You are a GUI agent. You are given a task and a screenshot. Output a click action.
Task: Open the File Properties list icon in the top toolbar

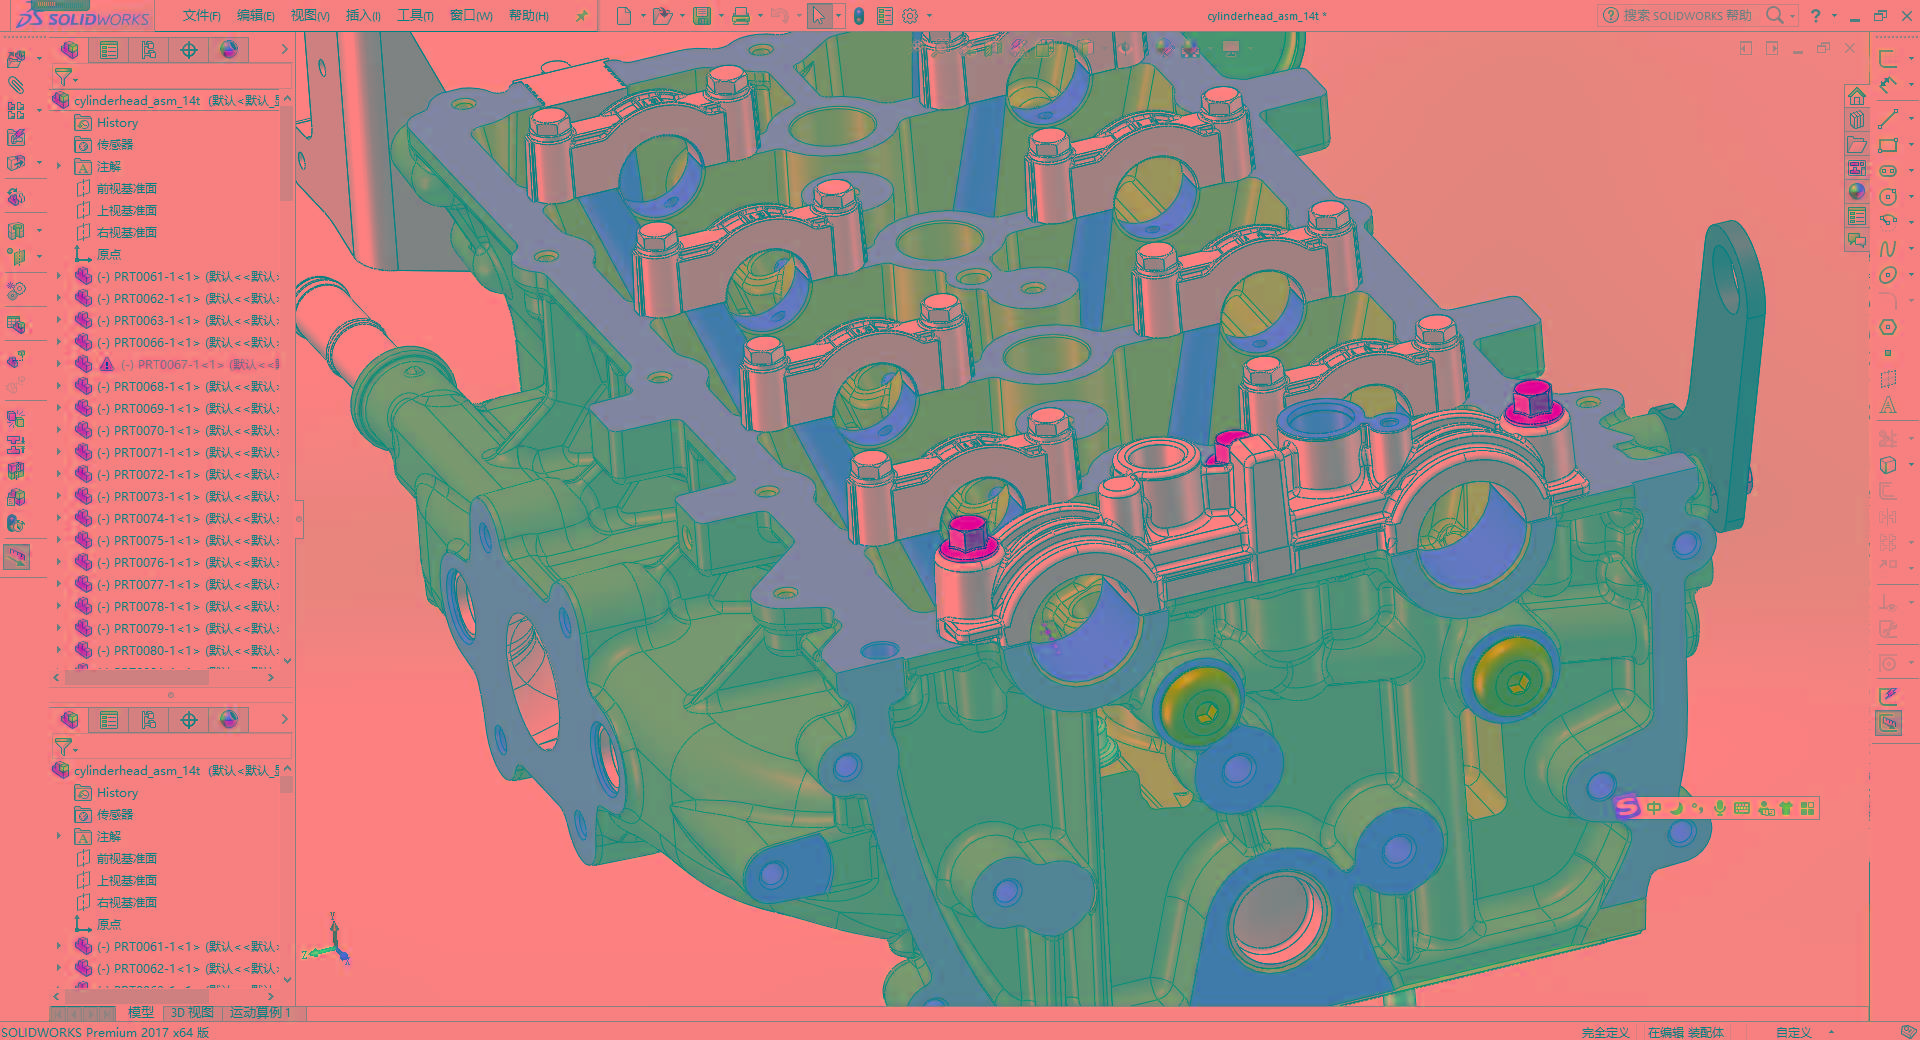pyautogui.click(x=885, y=16)
